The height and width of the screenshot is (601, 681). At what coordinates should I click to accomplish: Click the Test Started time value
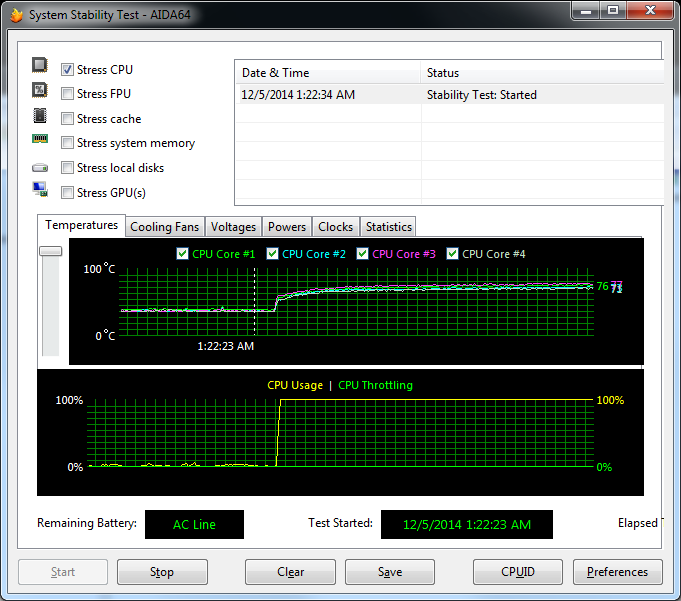click(x=466, y=524)
